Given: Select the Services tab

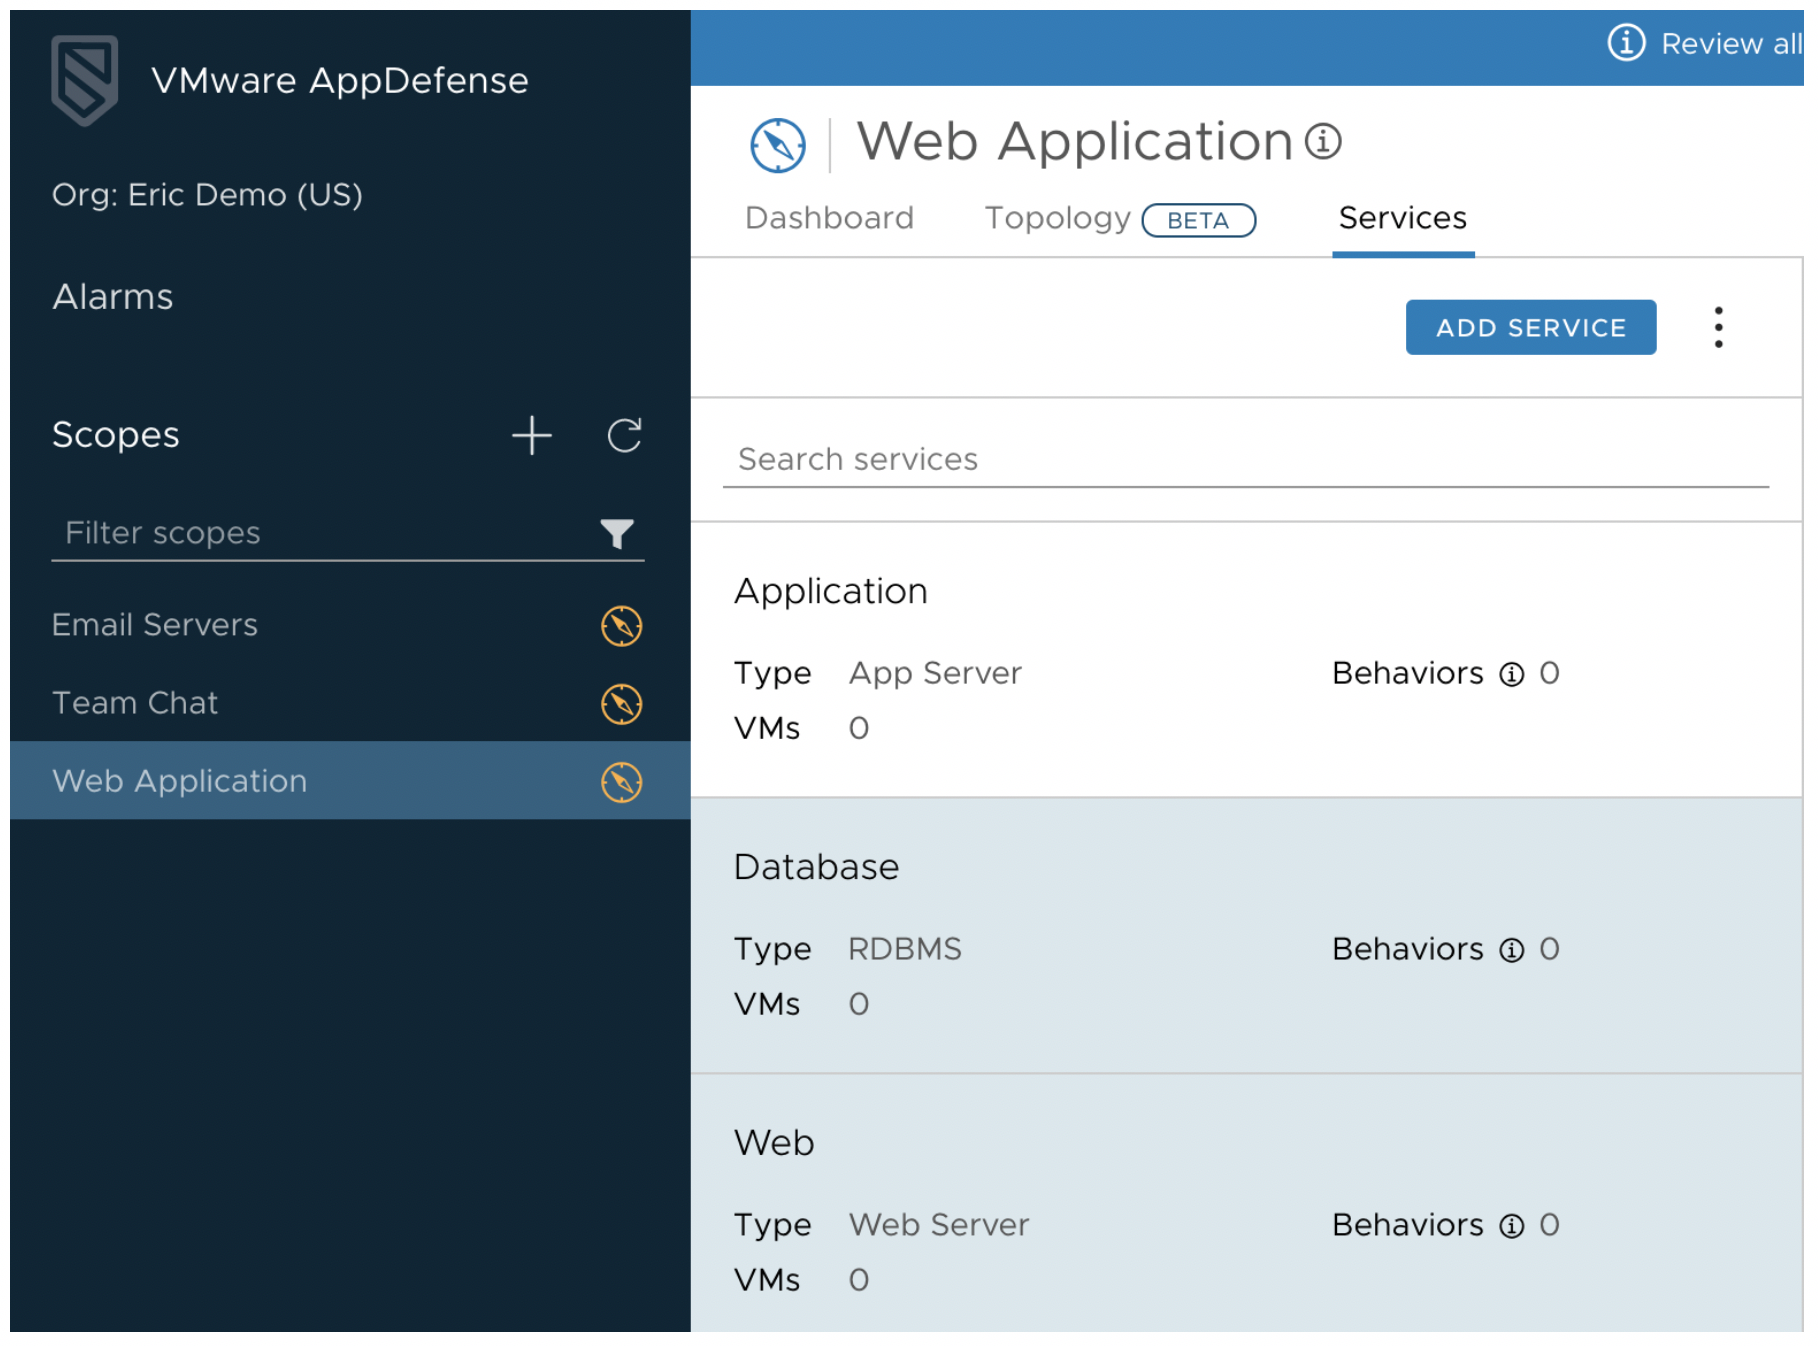Looking at the screenshot, I should coord(1401,218).
